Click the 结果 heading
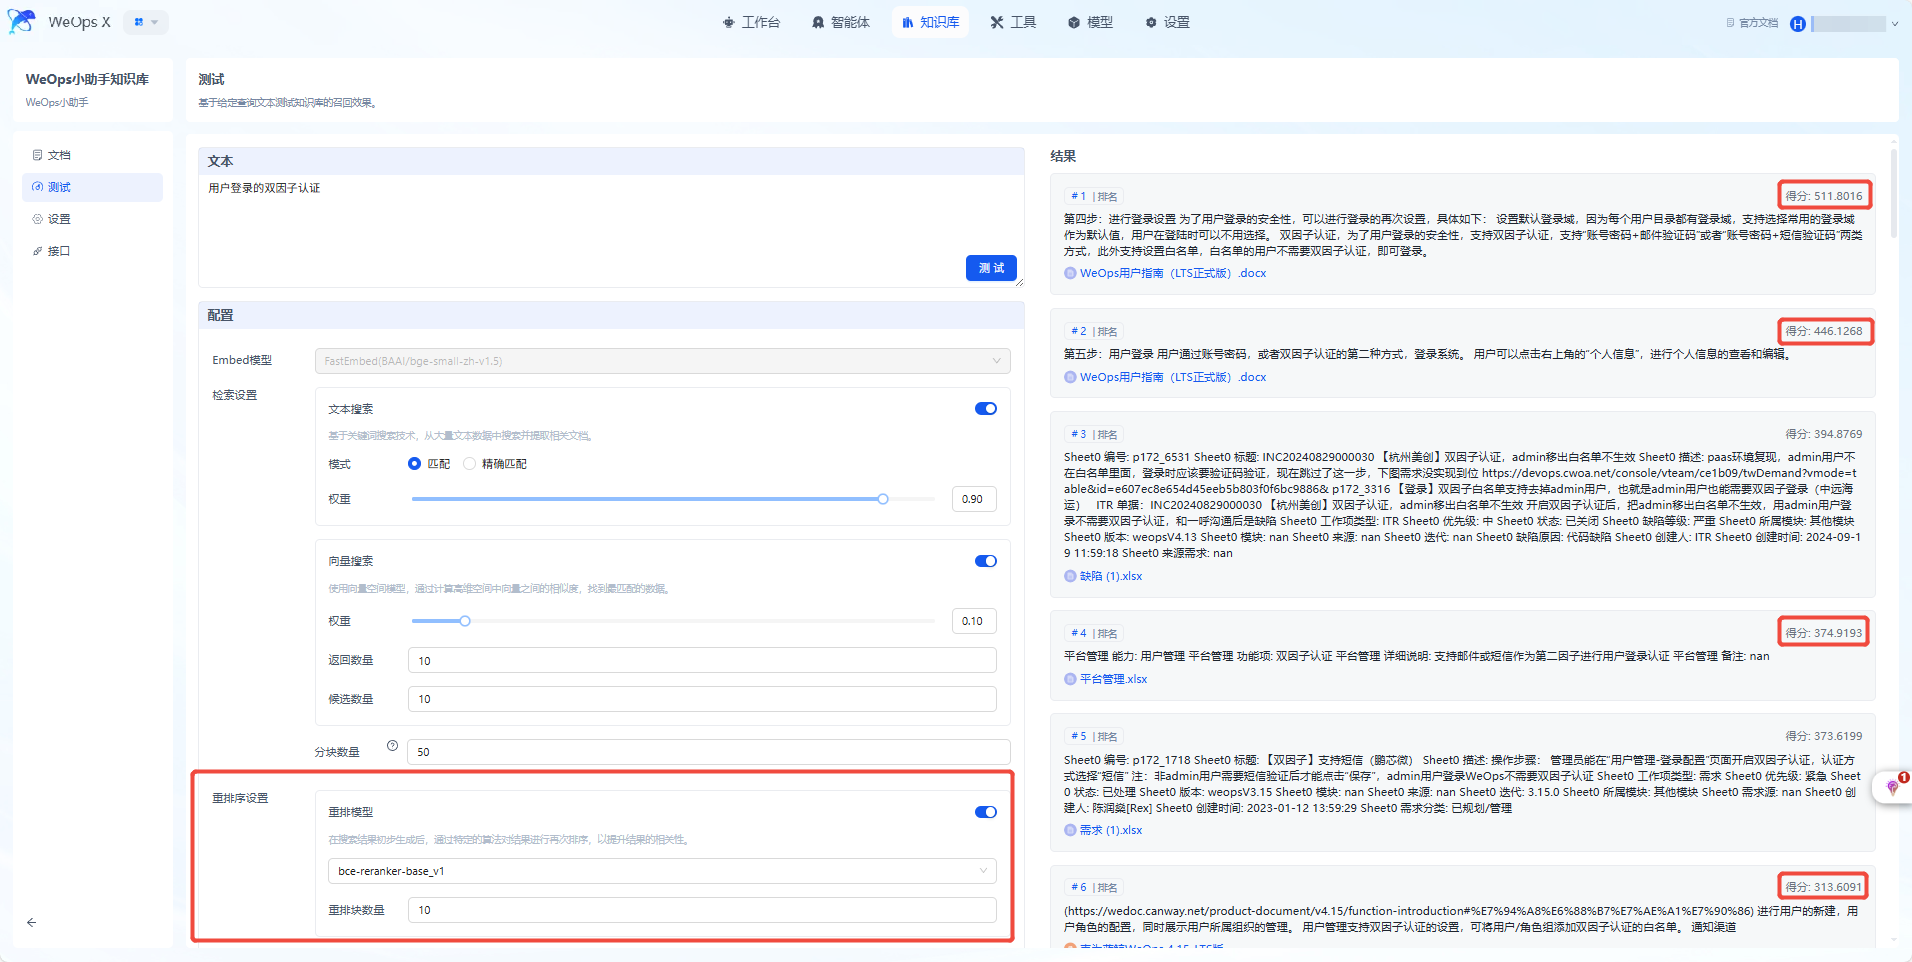The height and width of the screenshot is (962, 1912). [x=1063, y=156]
